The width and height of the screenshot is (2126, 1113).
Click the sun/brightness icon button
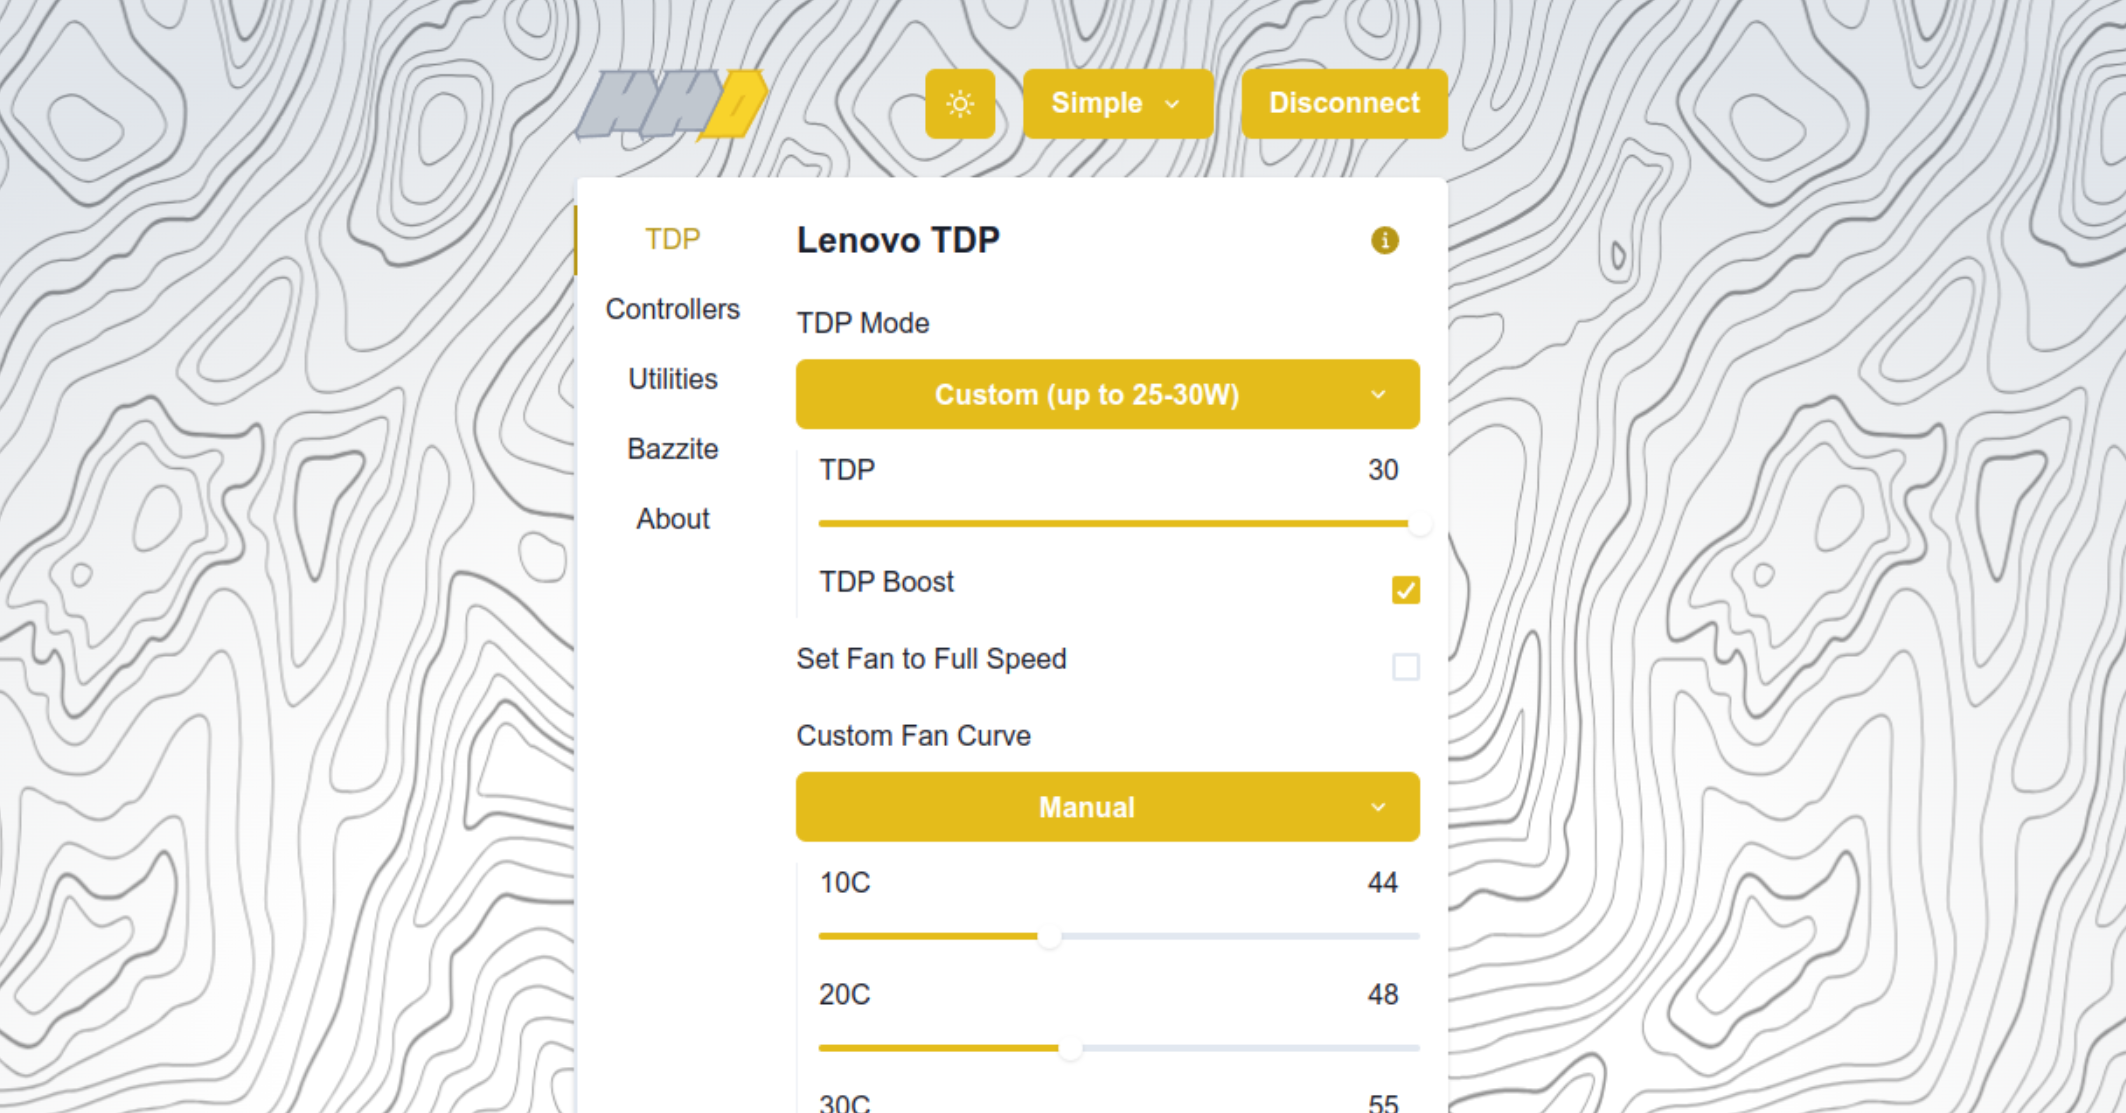[962, 104]
